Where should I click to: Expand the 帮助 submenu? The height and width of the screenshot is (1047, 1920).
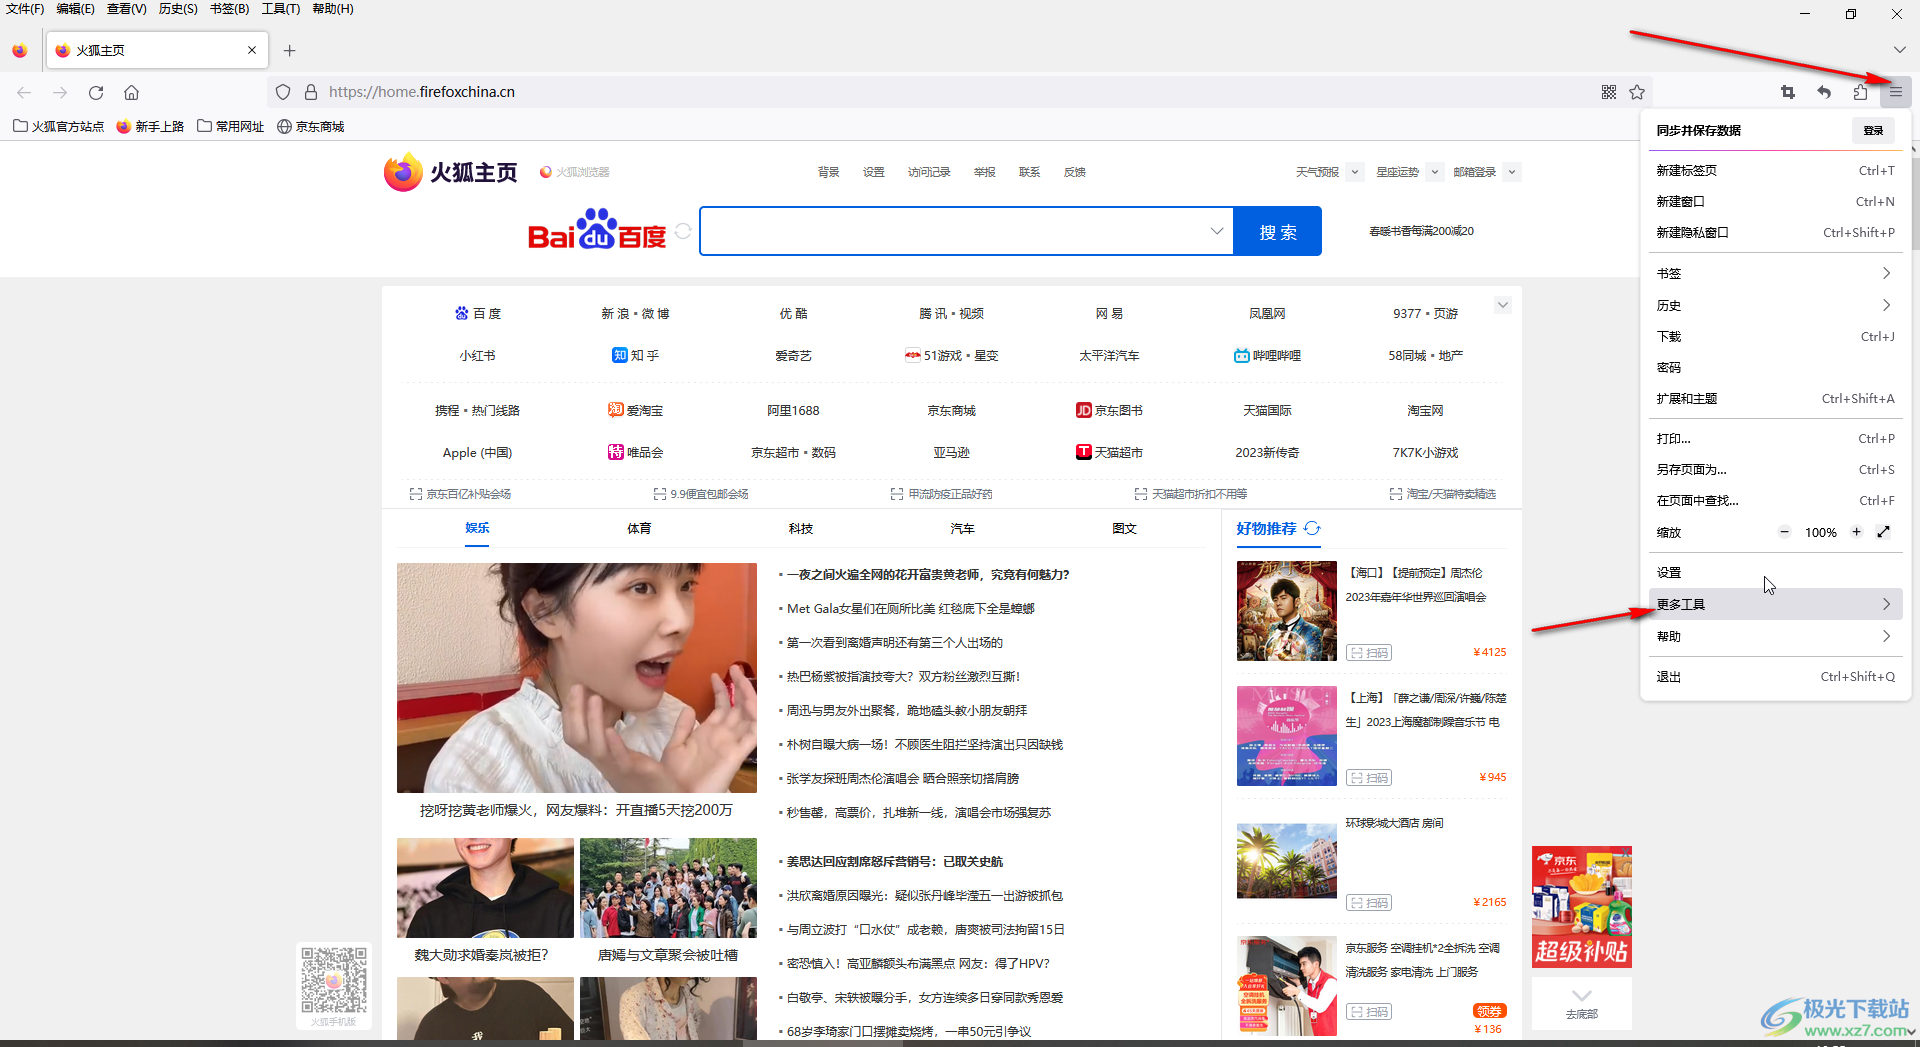(x=1775, y=636)
